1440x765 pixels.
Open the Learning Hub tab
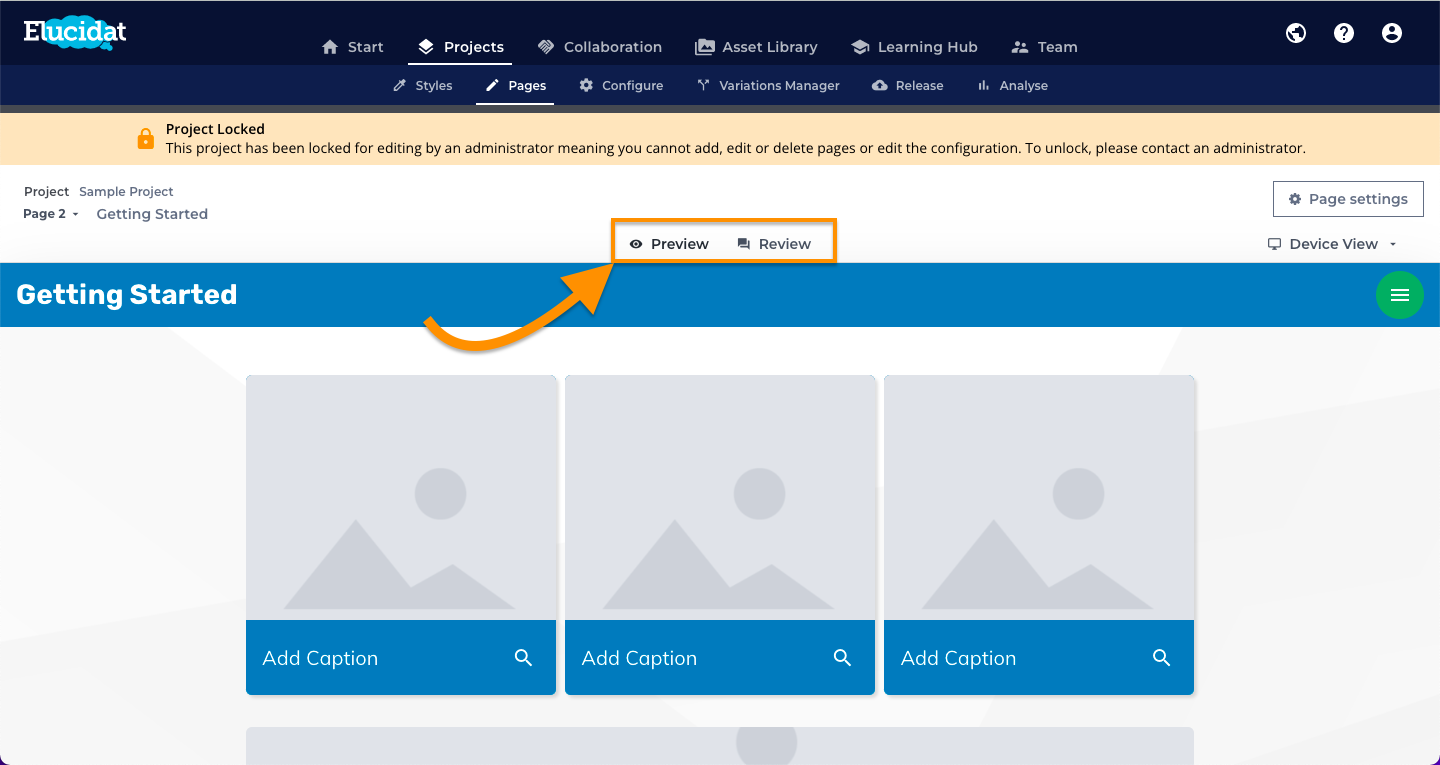[914, 47]
